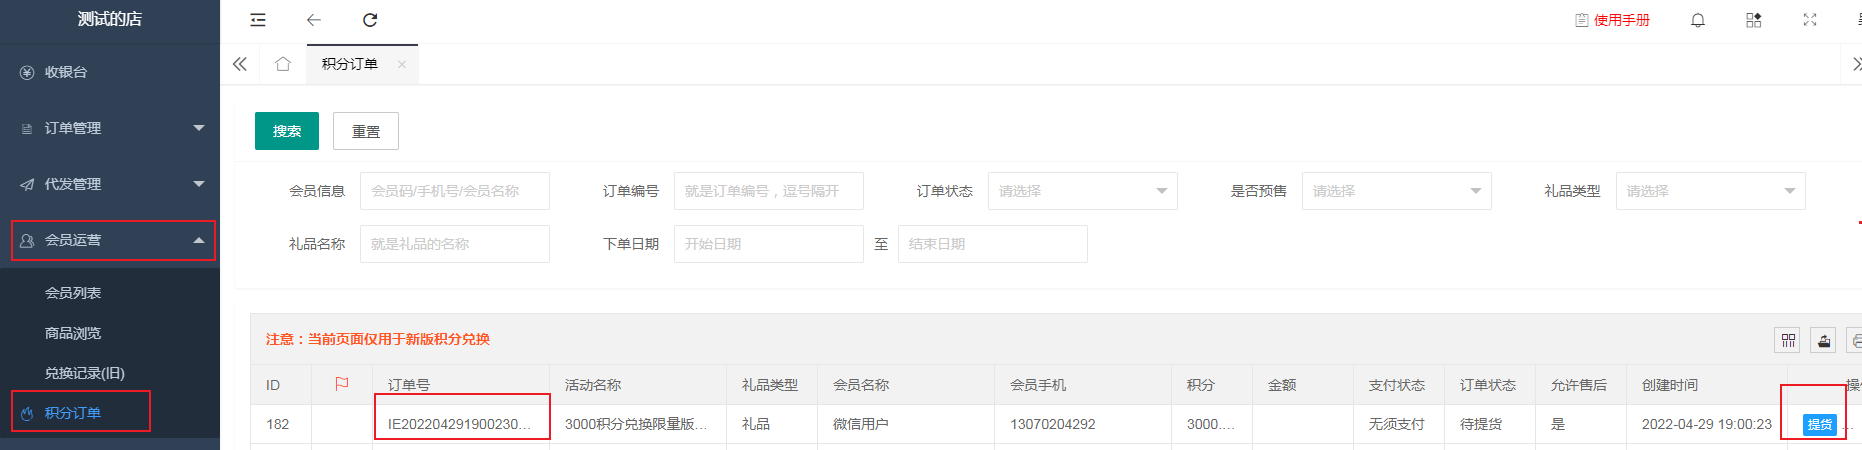Open the 订单状态 dropdown

[1083, 191]
